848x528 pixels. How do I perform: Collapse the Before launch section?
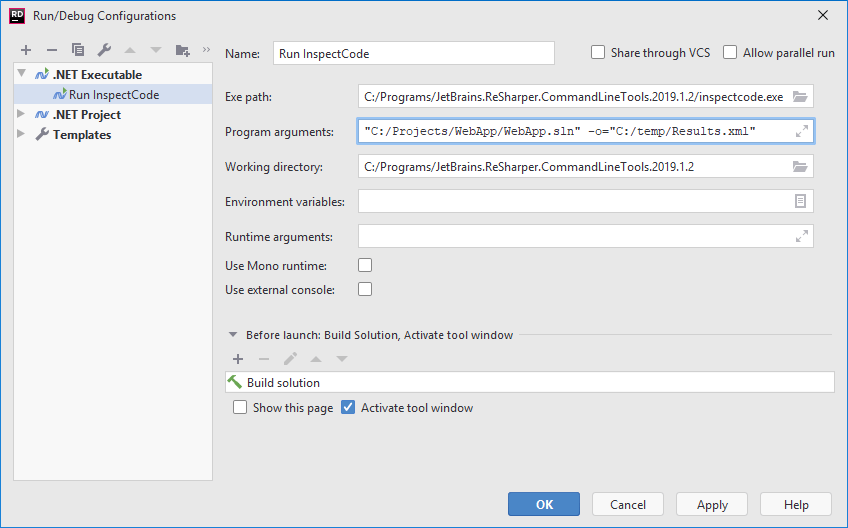point(233,335)
